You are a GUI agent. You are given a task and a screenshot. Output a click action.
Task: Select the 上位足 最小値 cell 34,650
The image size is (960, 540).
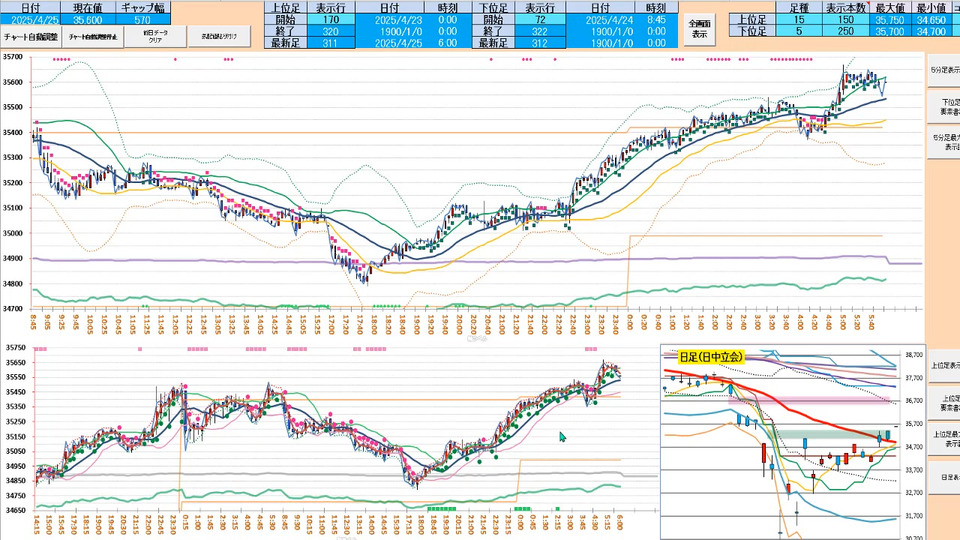[x=931, y=20]
